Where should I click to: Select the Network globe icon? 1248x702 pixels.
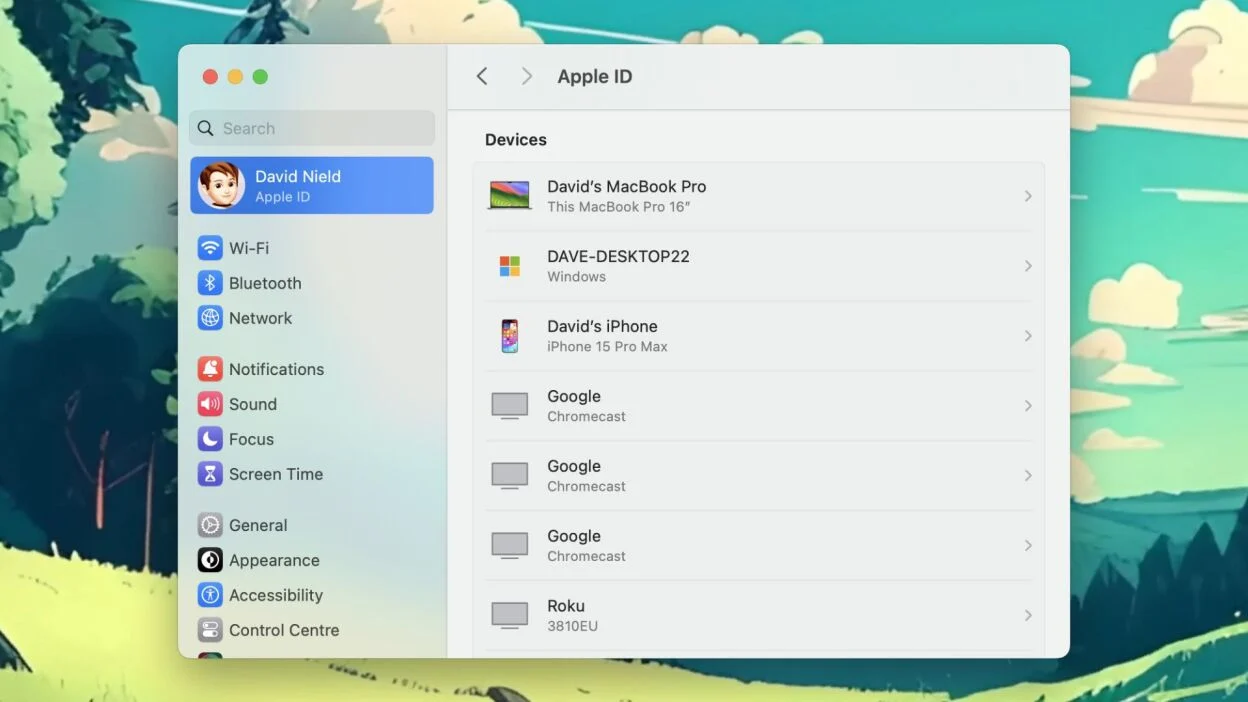(210, 318)
